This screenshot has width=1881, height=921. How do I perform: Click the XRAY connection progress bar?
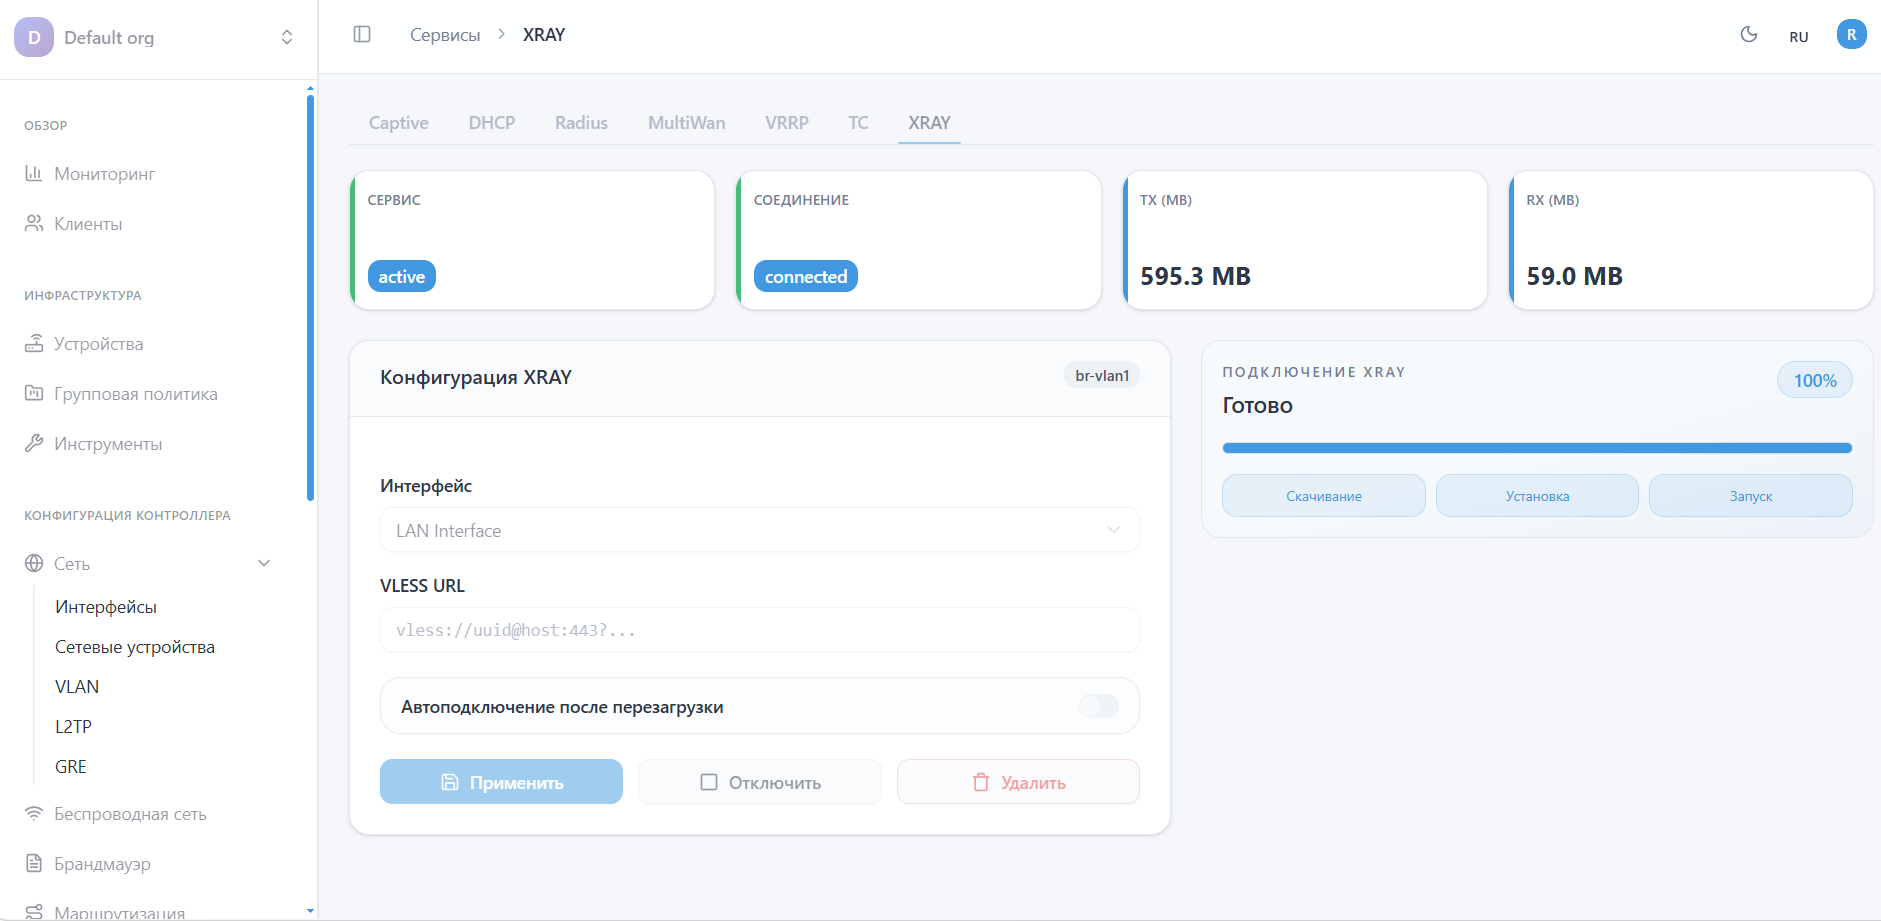(x=1536, y=448)
